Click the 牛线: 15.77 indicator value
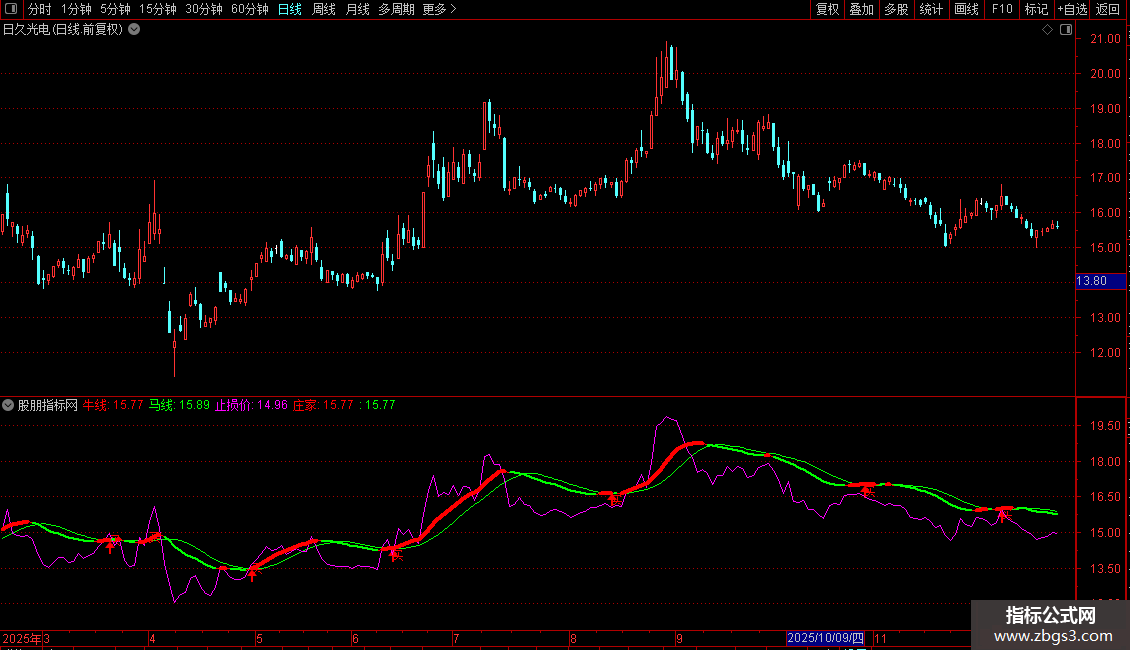 [113, 405]
